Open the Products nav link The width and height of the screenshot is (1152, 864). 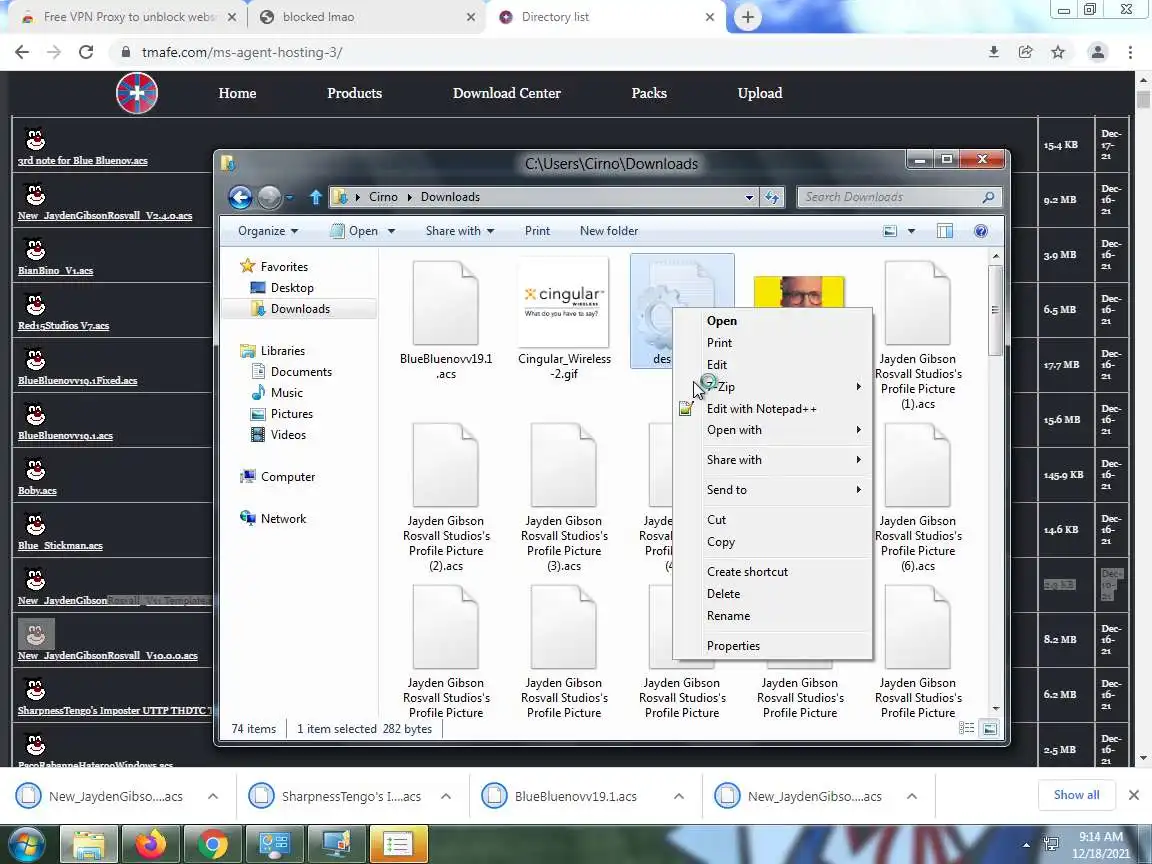tap(354, 93)
